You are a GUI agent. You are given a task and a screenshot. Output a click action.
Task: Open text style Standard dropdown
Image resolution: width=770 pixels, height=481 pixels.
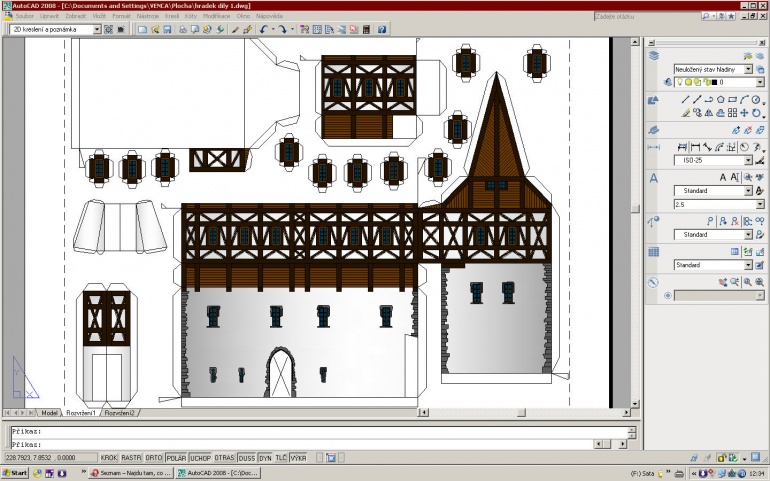point(748,191)
